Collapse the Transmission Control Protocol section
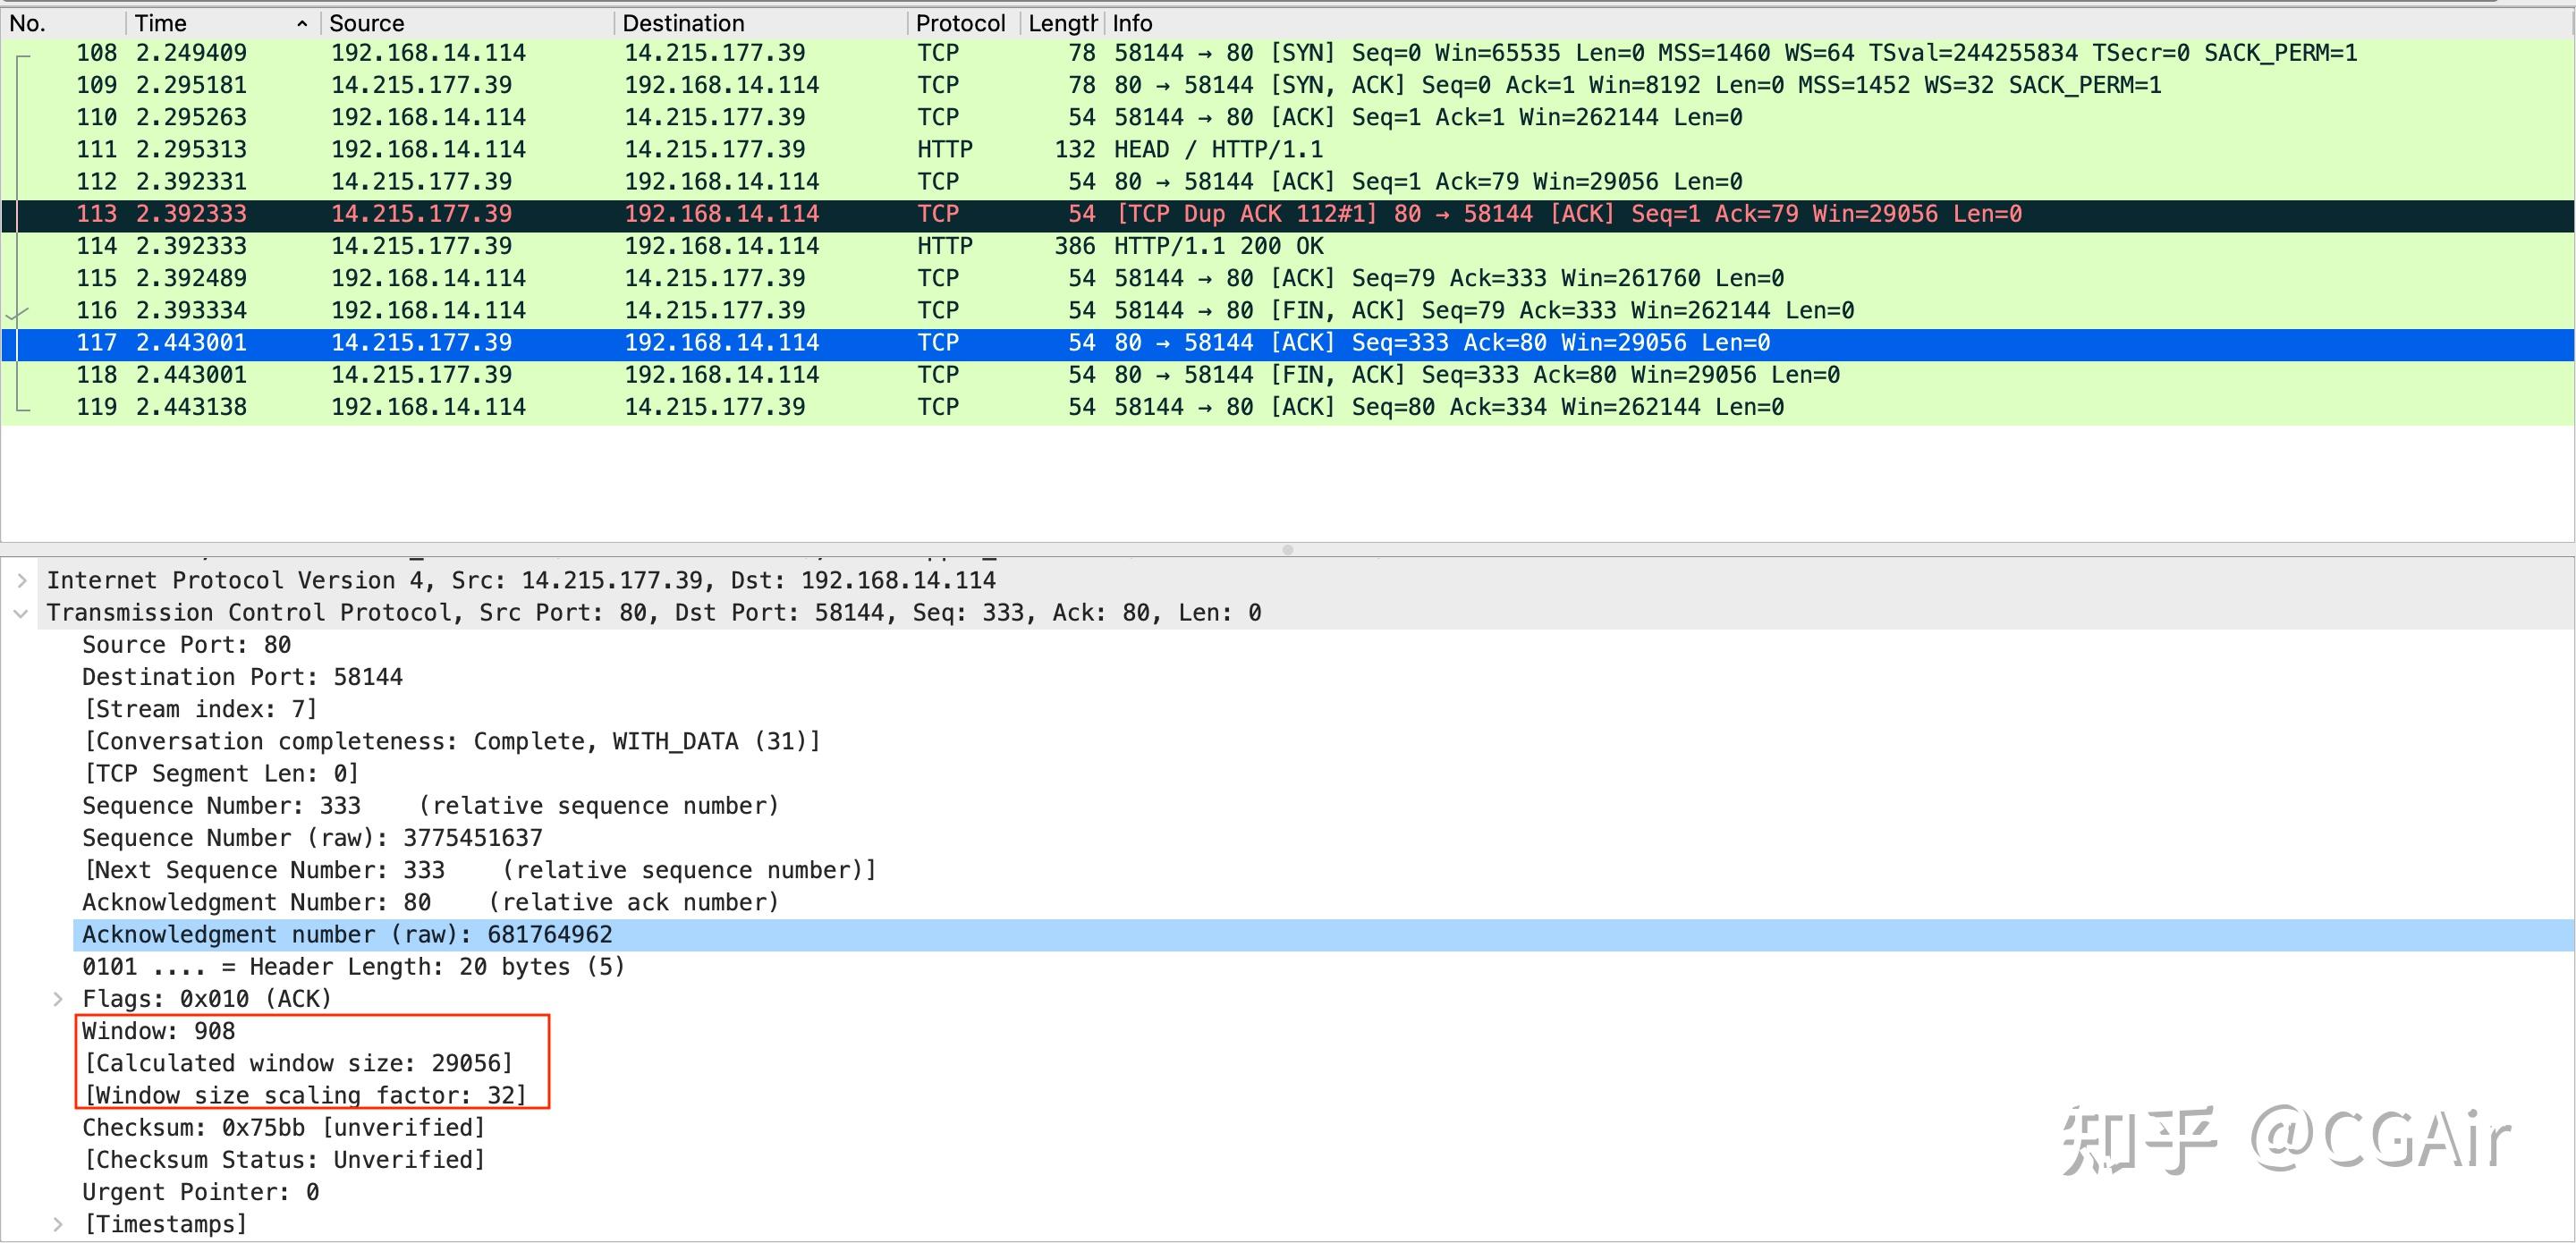The image size is (2576, 1243). (x=23, y=612)
